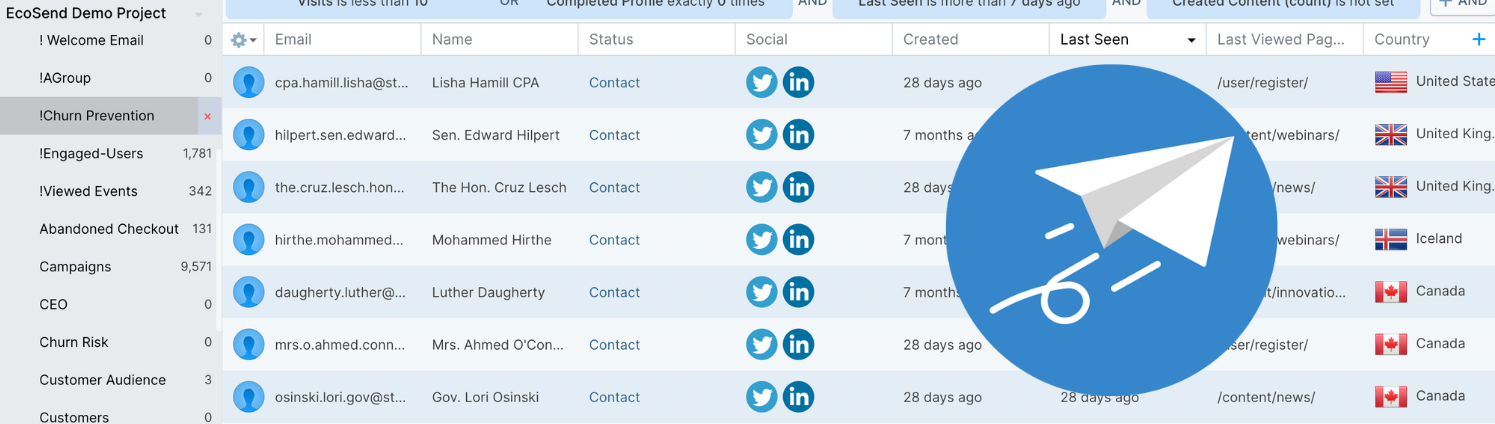Click the AND add-filter button
The height and width of the screenshot is (424, 1495).
[x=1462, y=5]
